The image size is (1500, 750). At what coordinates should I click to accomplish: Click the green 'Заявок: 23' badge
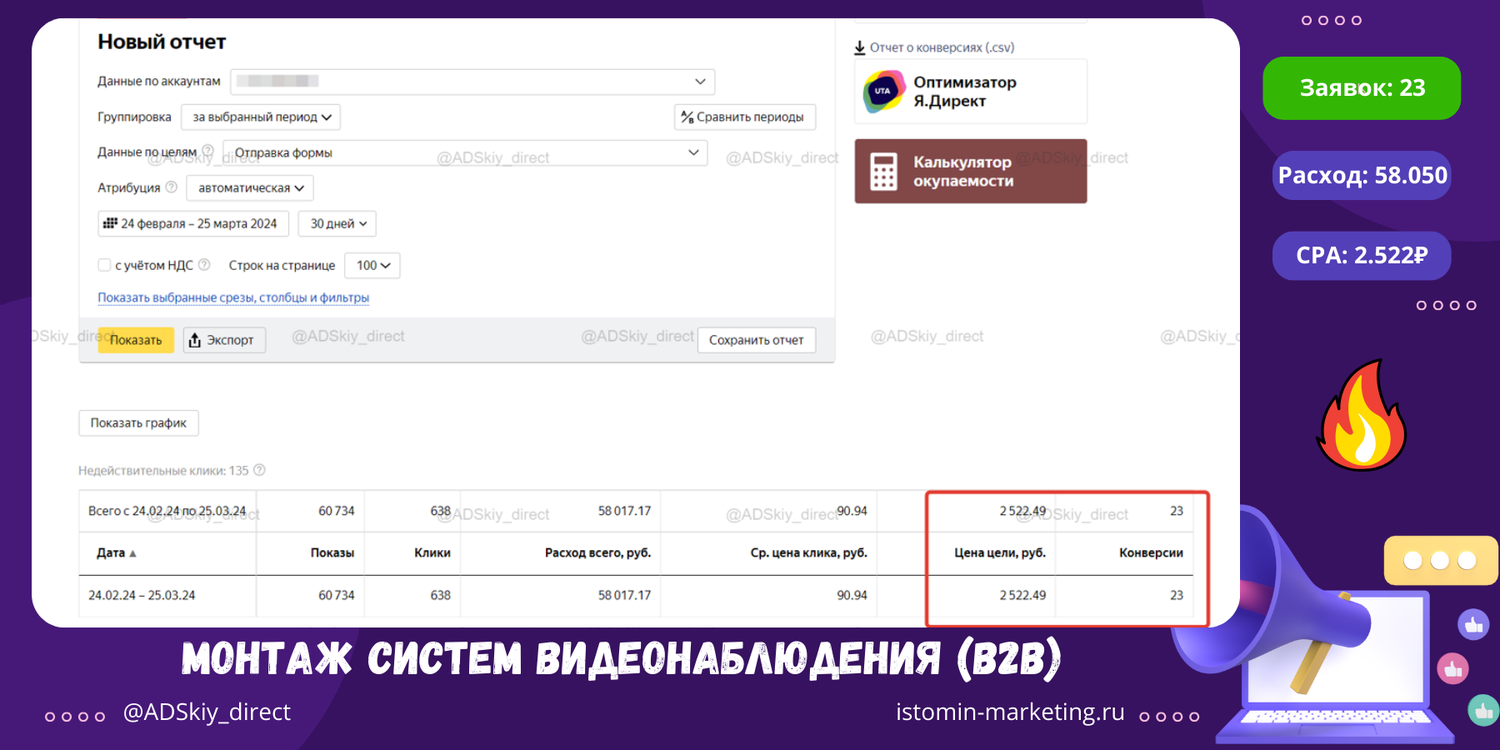click(1362, 88)
